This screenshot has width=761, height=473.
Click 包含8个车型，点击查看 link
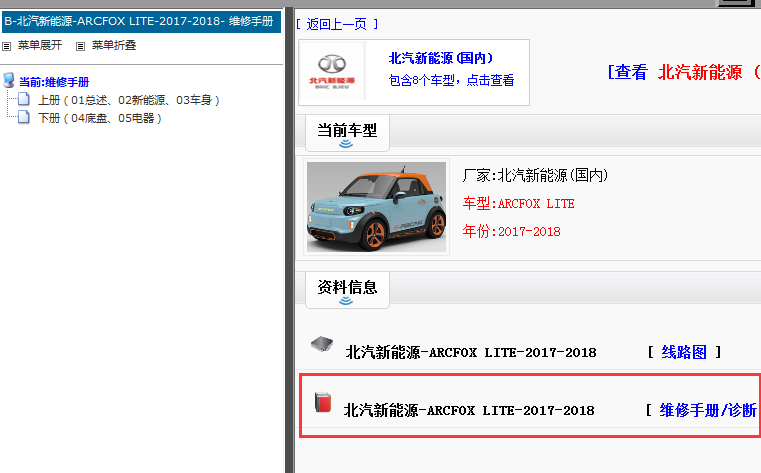click(451, 81)
